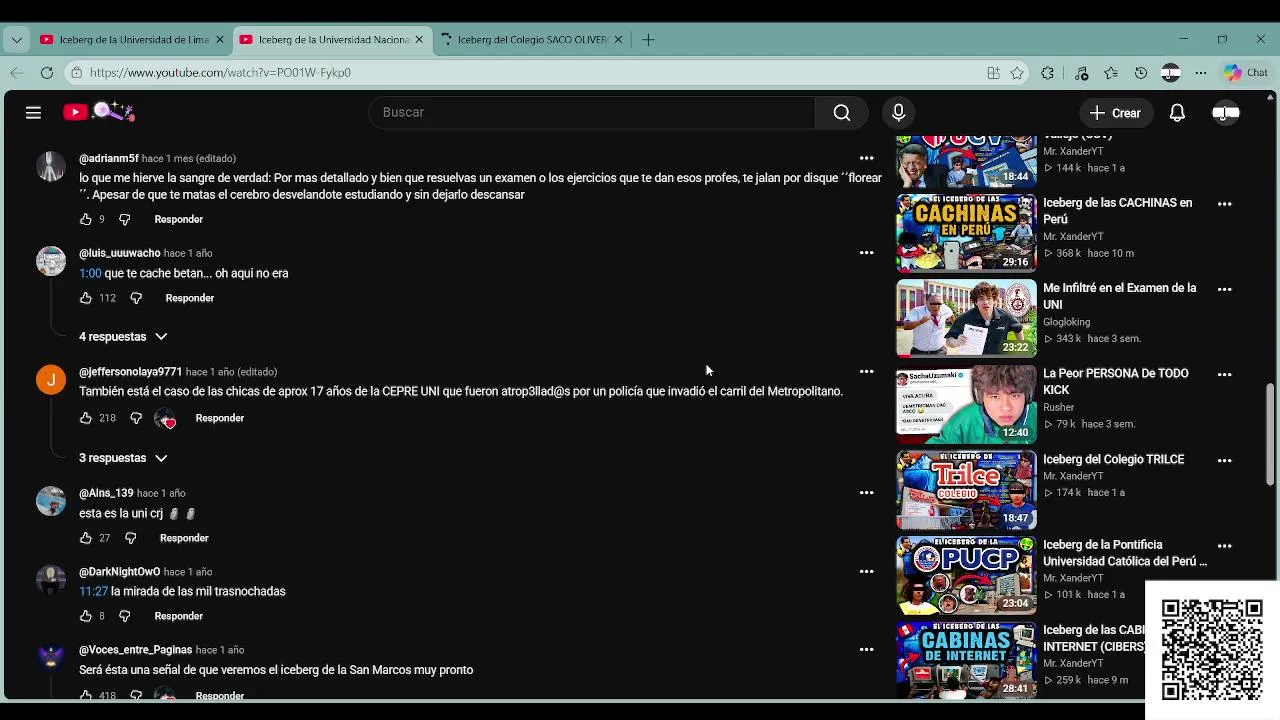Open a new browser tab

(648, 40)
